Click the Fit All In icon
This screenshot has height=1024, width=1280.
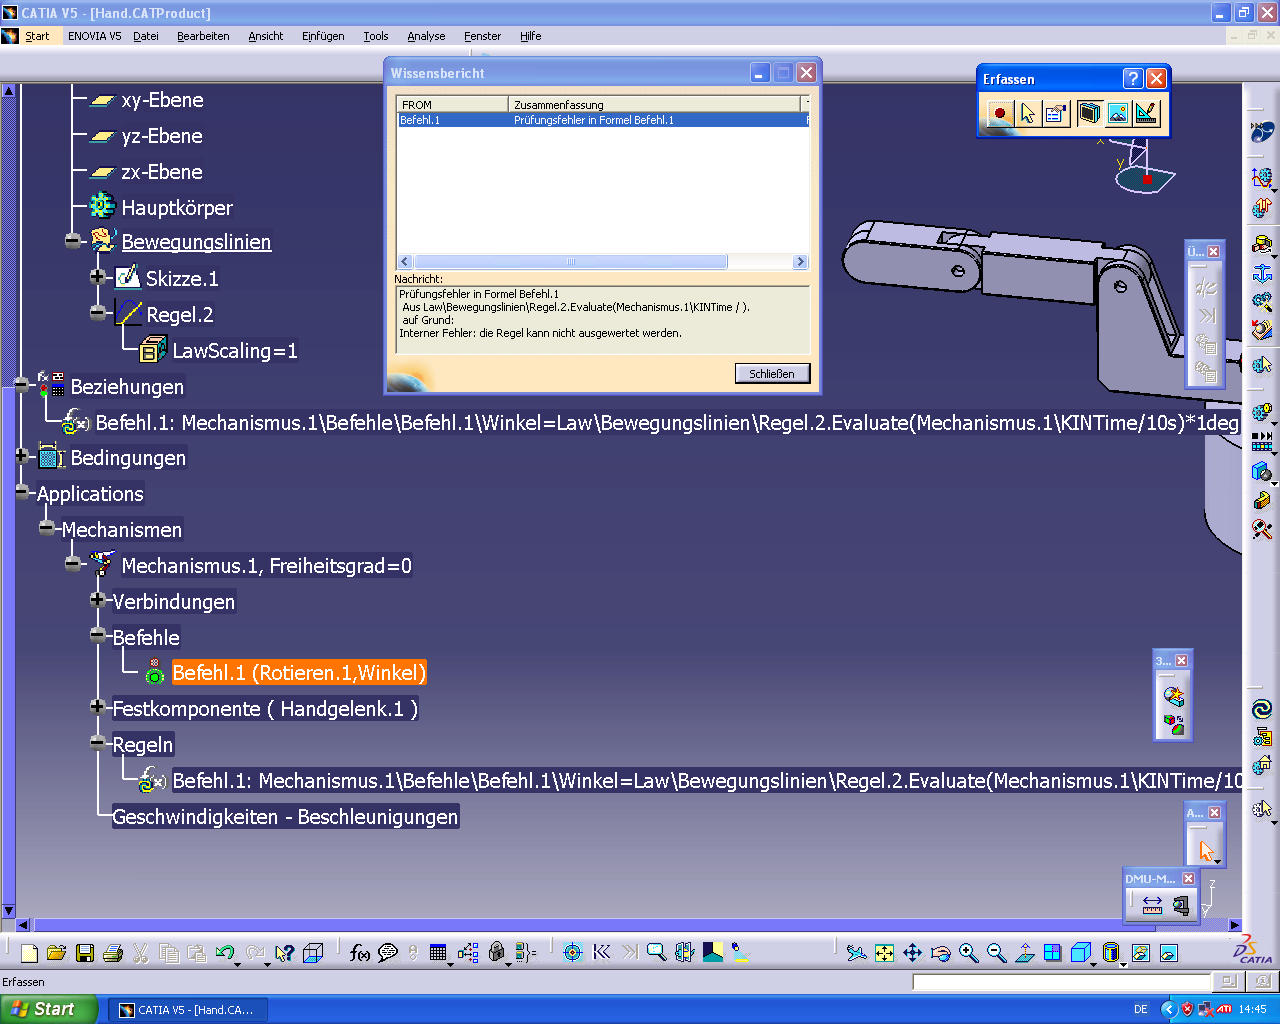(x=884, y=953)
